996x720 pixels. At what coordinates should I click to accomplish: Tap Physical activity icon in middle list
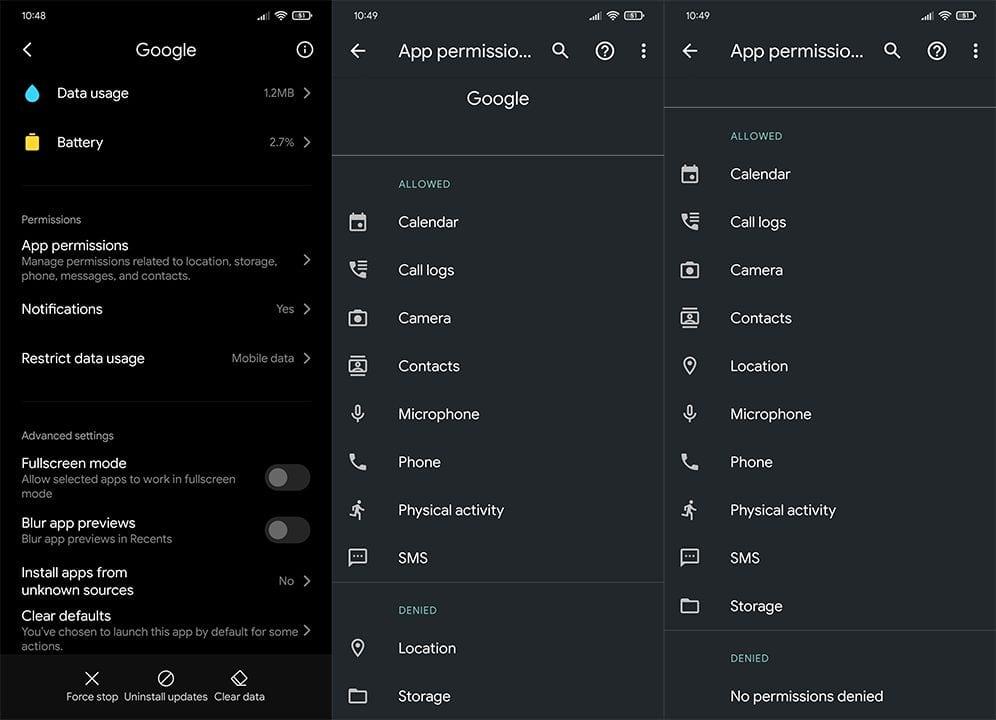[358, 510]
